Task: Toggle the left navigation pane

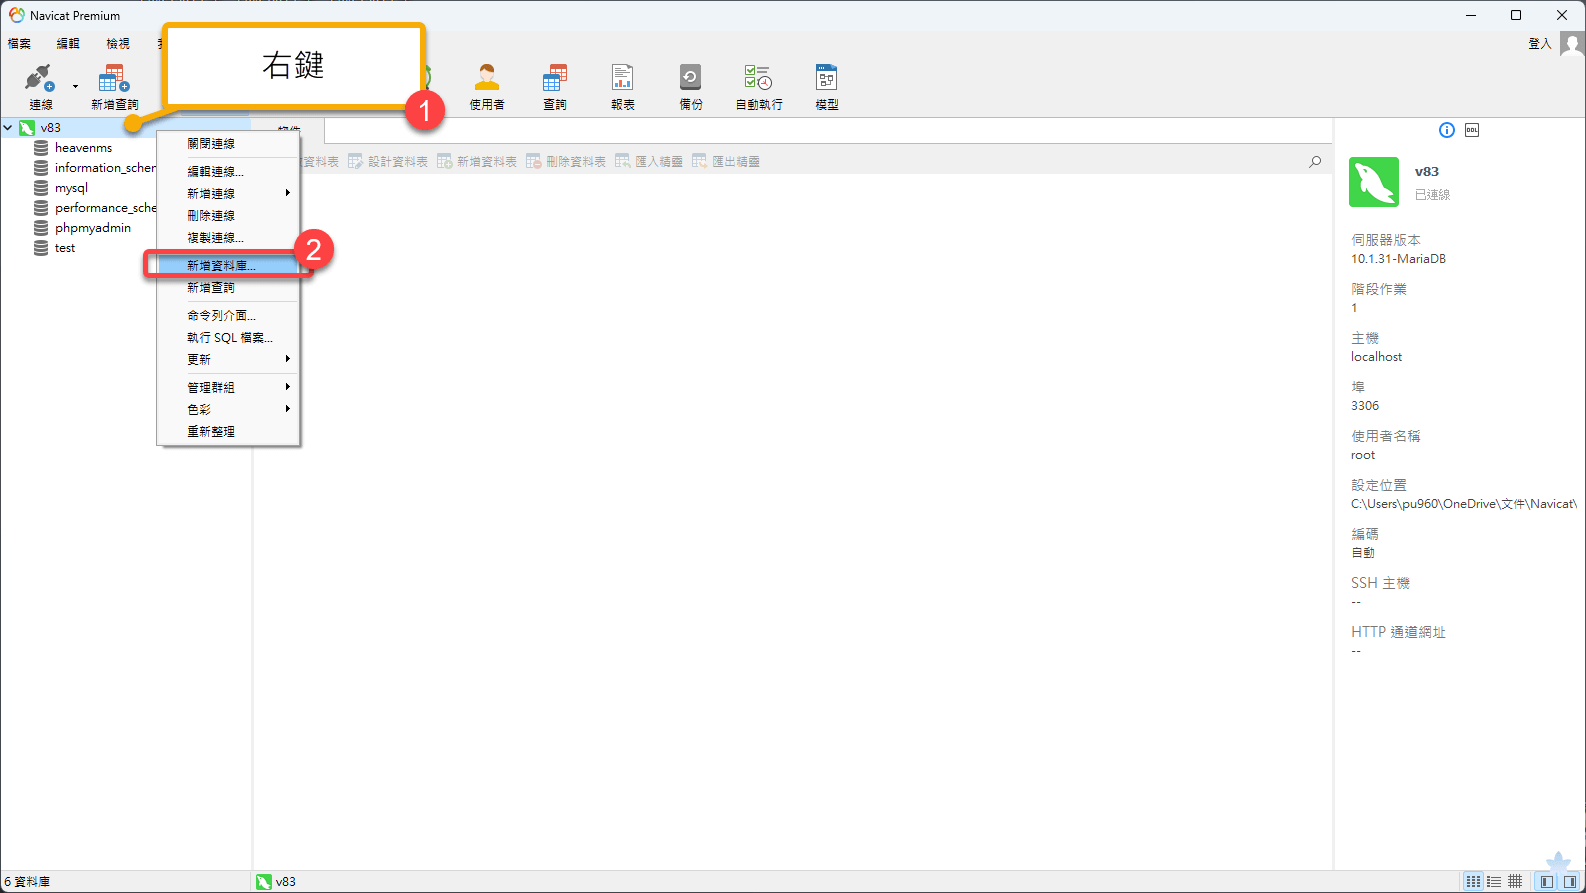Action: 1547,882
